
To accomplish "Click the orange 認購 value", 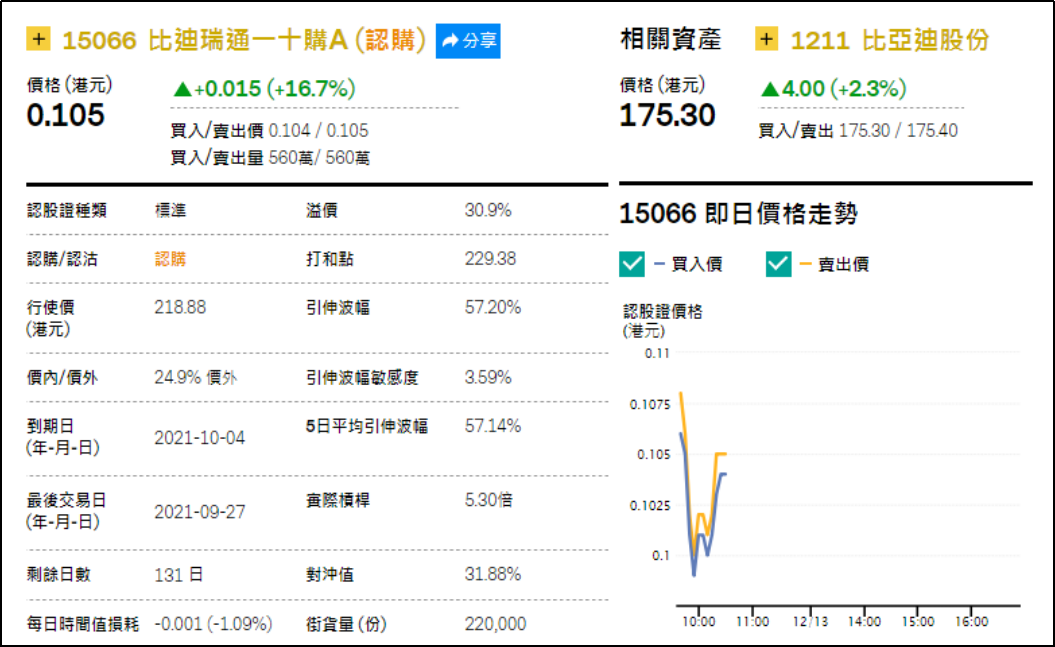I will point(170,259).
